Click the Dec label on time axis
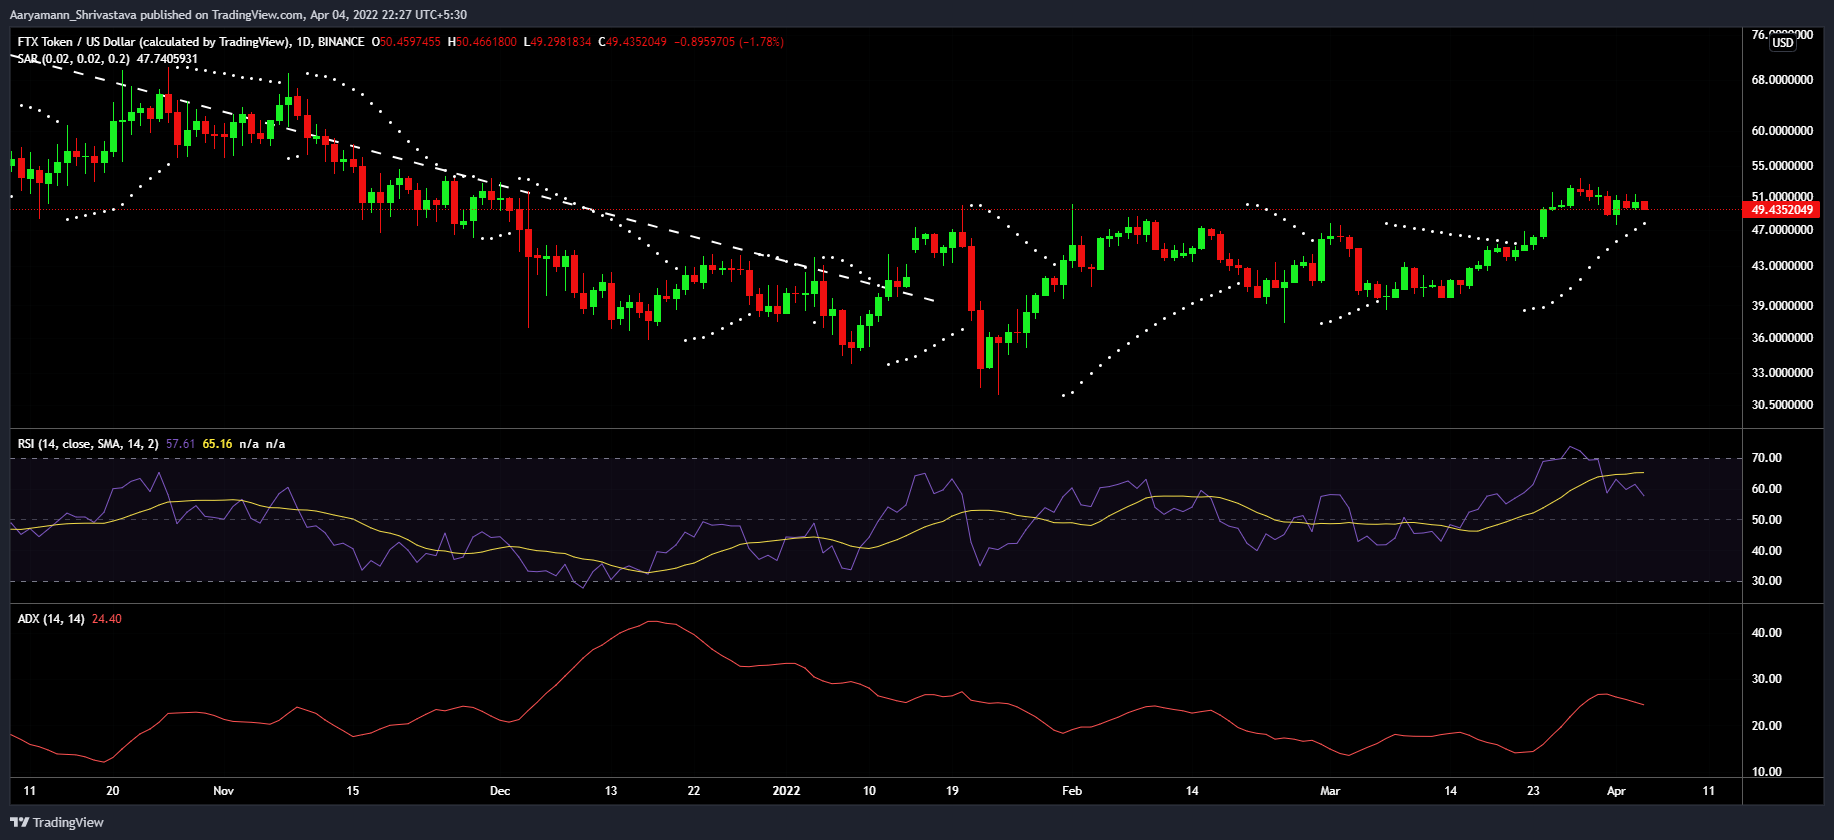The width and height of the screenshot is (1834, 840). coord(500,791)
